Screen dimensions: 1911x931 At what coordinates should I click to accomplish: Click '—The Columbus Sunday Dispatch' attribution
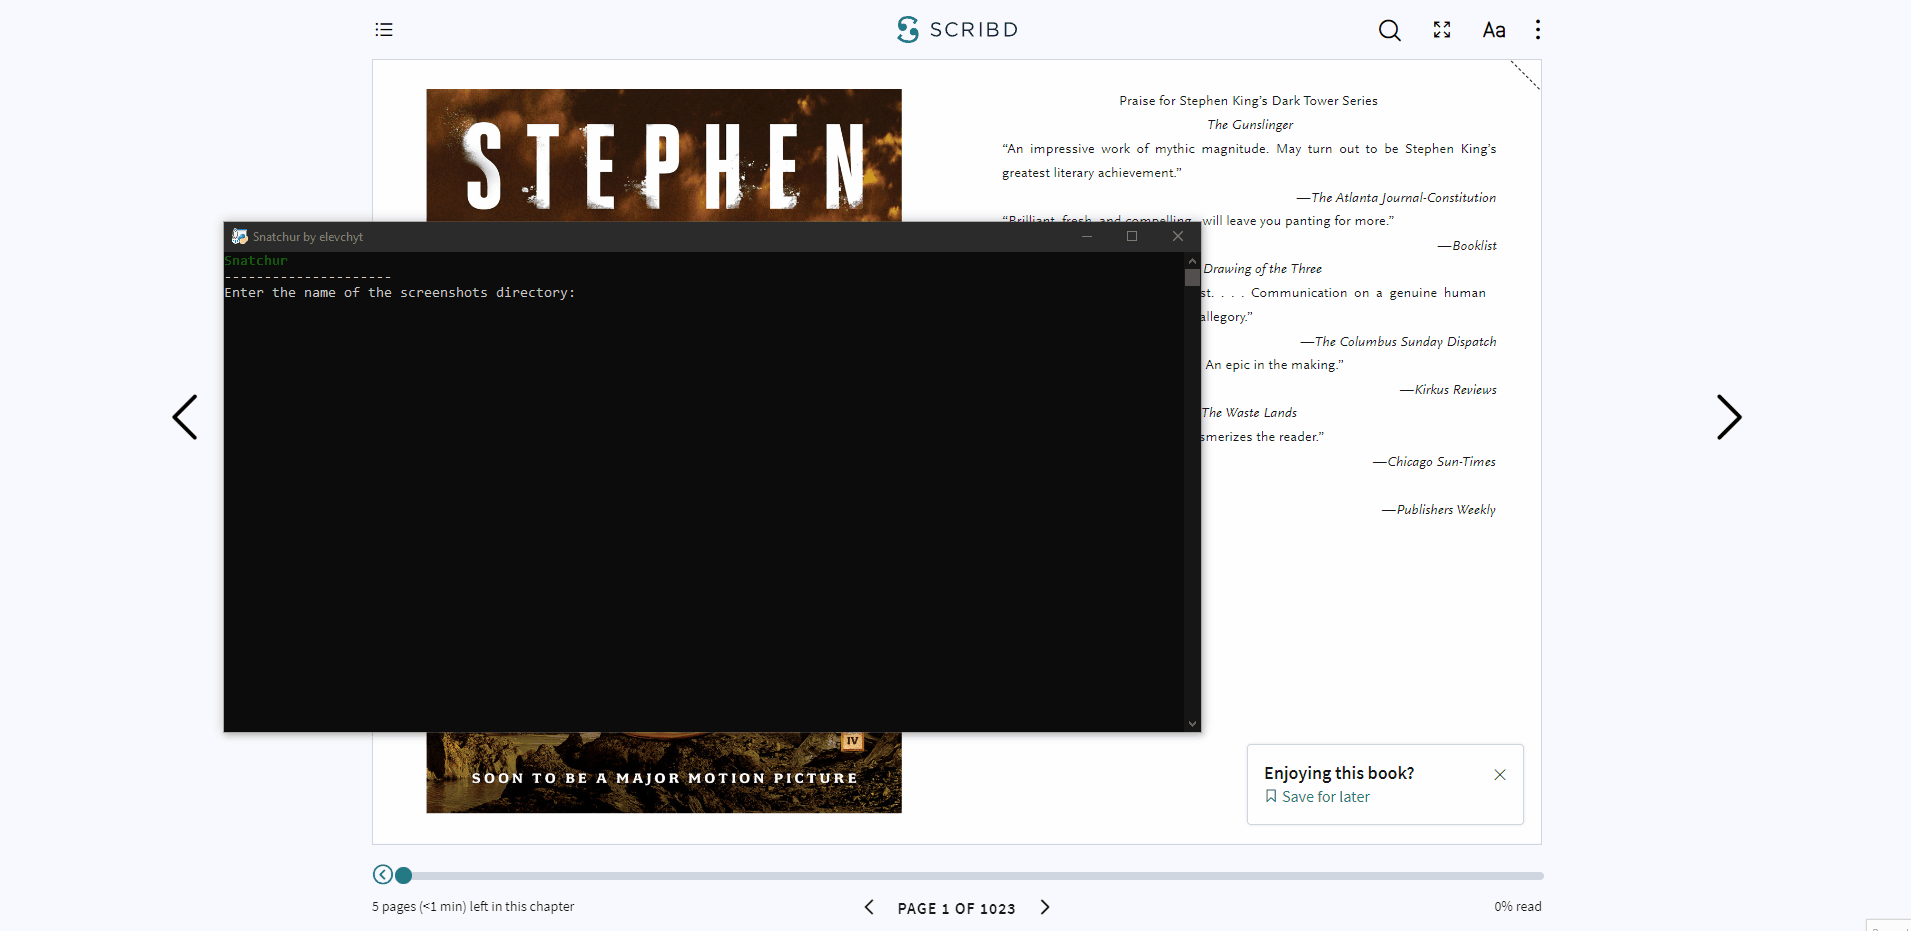click(x=1398, y=342)
